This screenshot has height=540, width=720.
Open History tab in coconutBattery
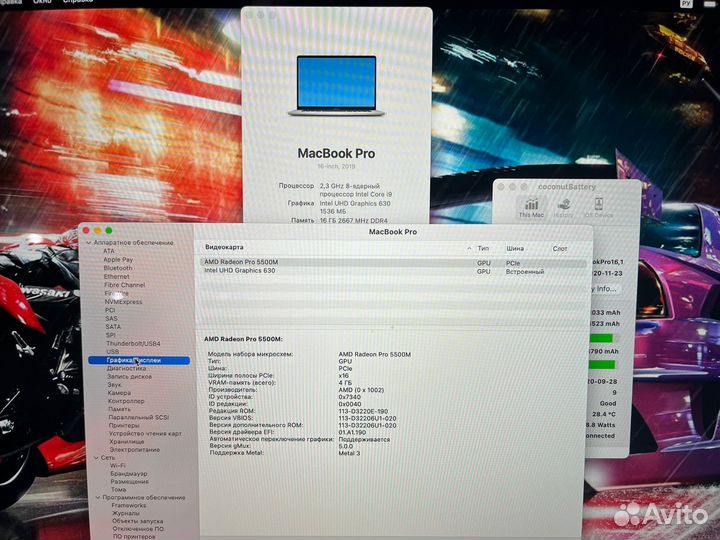point(563,208)
